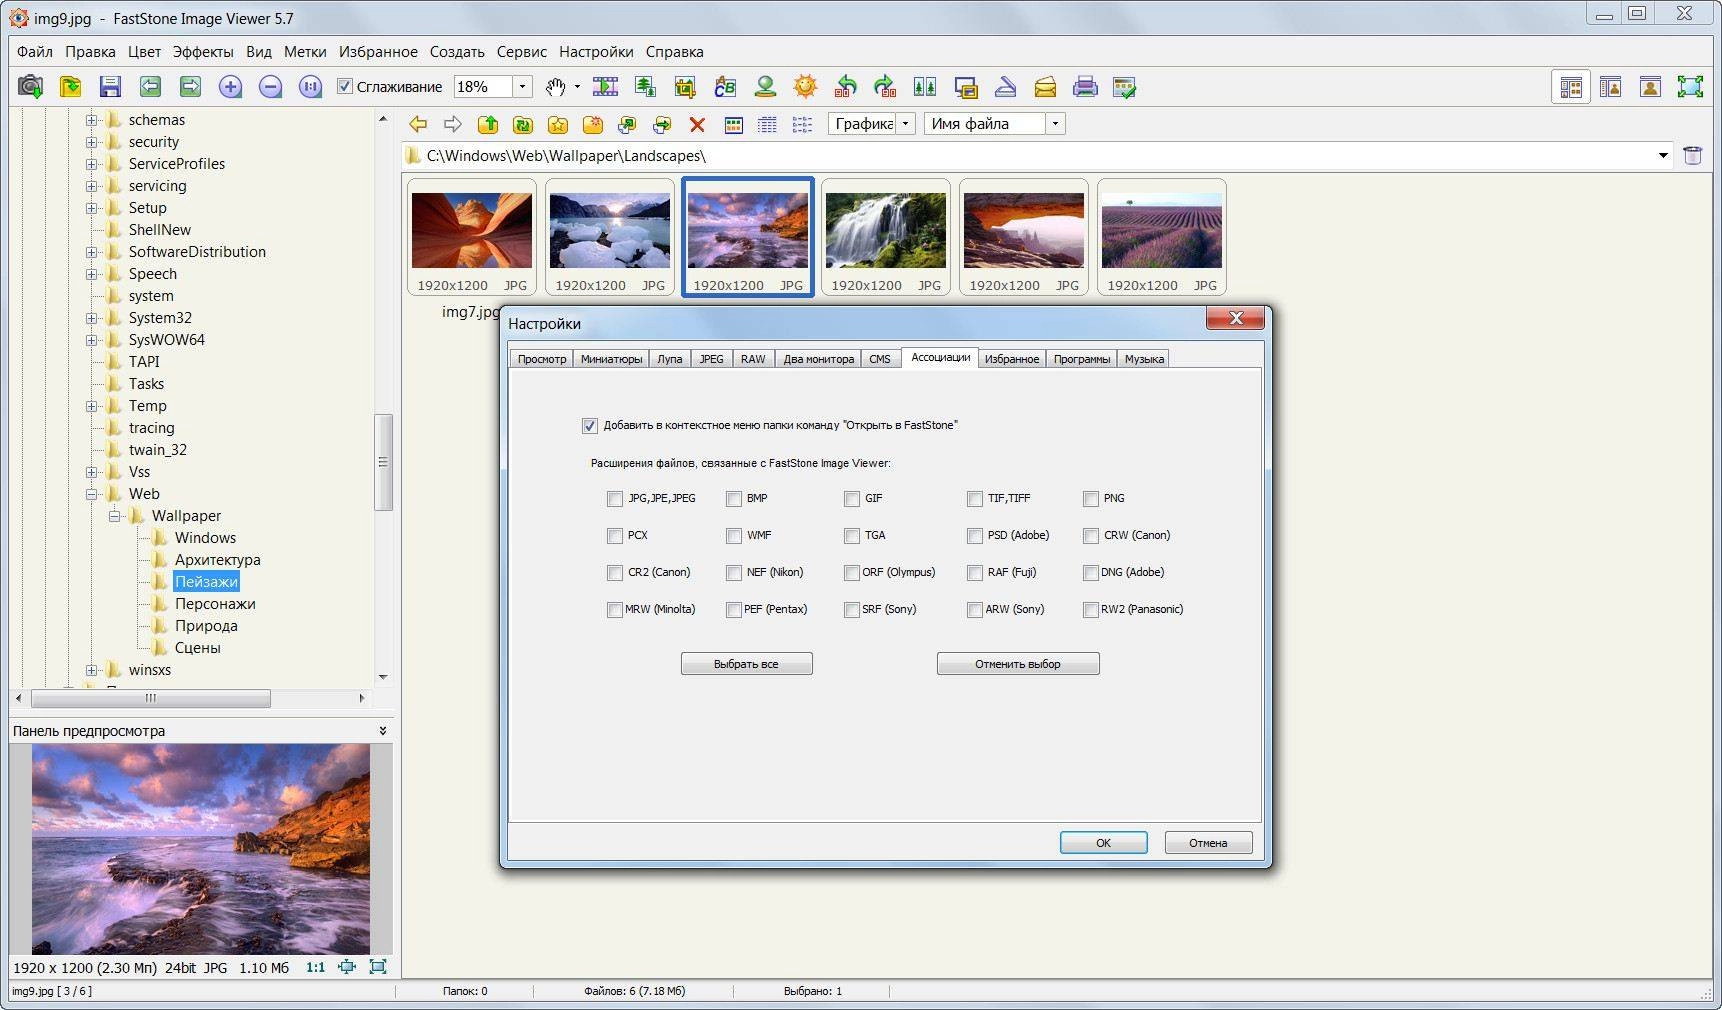
Task: Switch to the JPEG settings tab
Action: pyautogui.click(x=711, y=359)
